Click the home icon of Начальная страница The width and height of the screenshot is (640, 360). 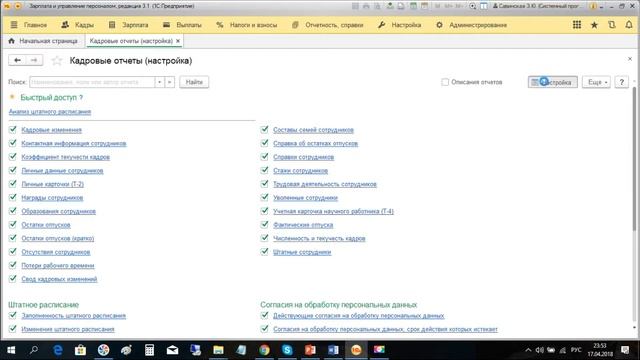point(11,41)
